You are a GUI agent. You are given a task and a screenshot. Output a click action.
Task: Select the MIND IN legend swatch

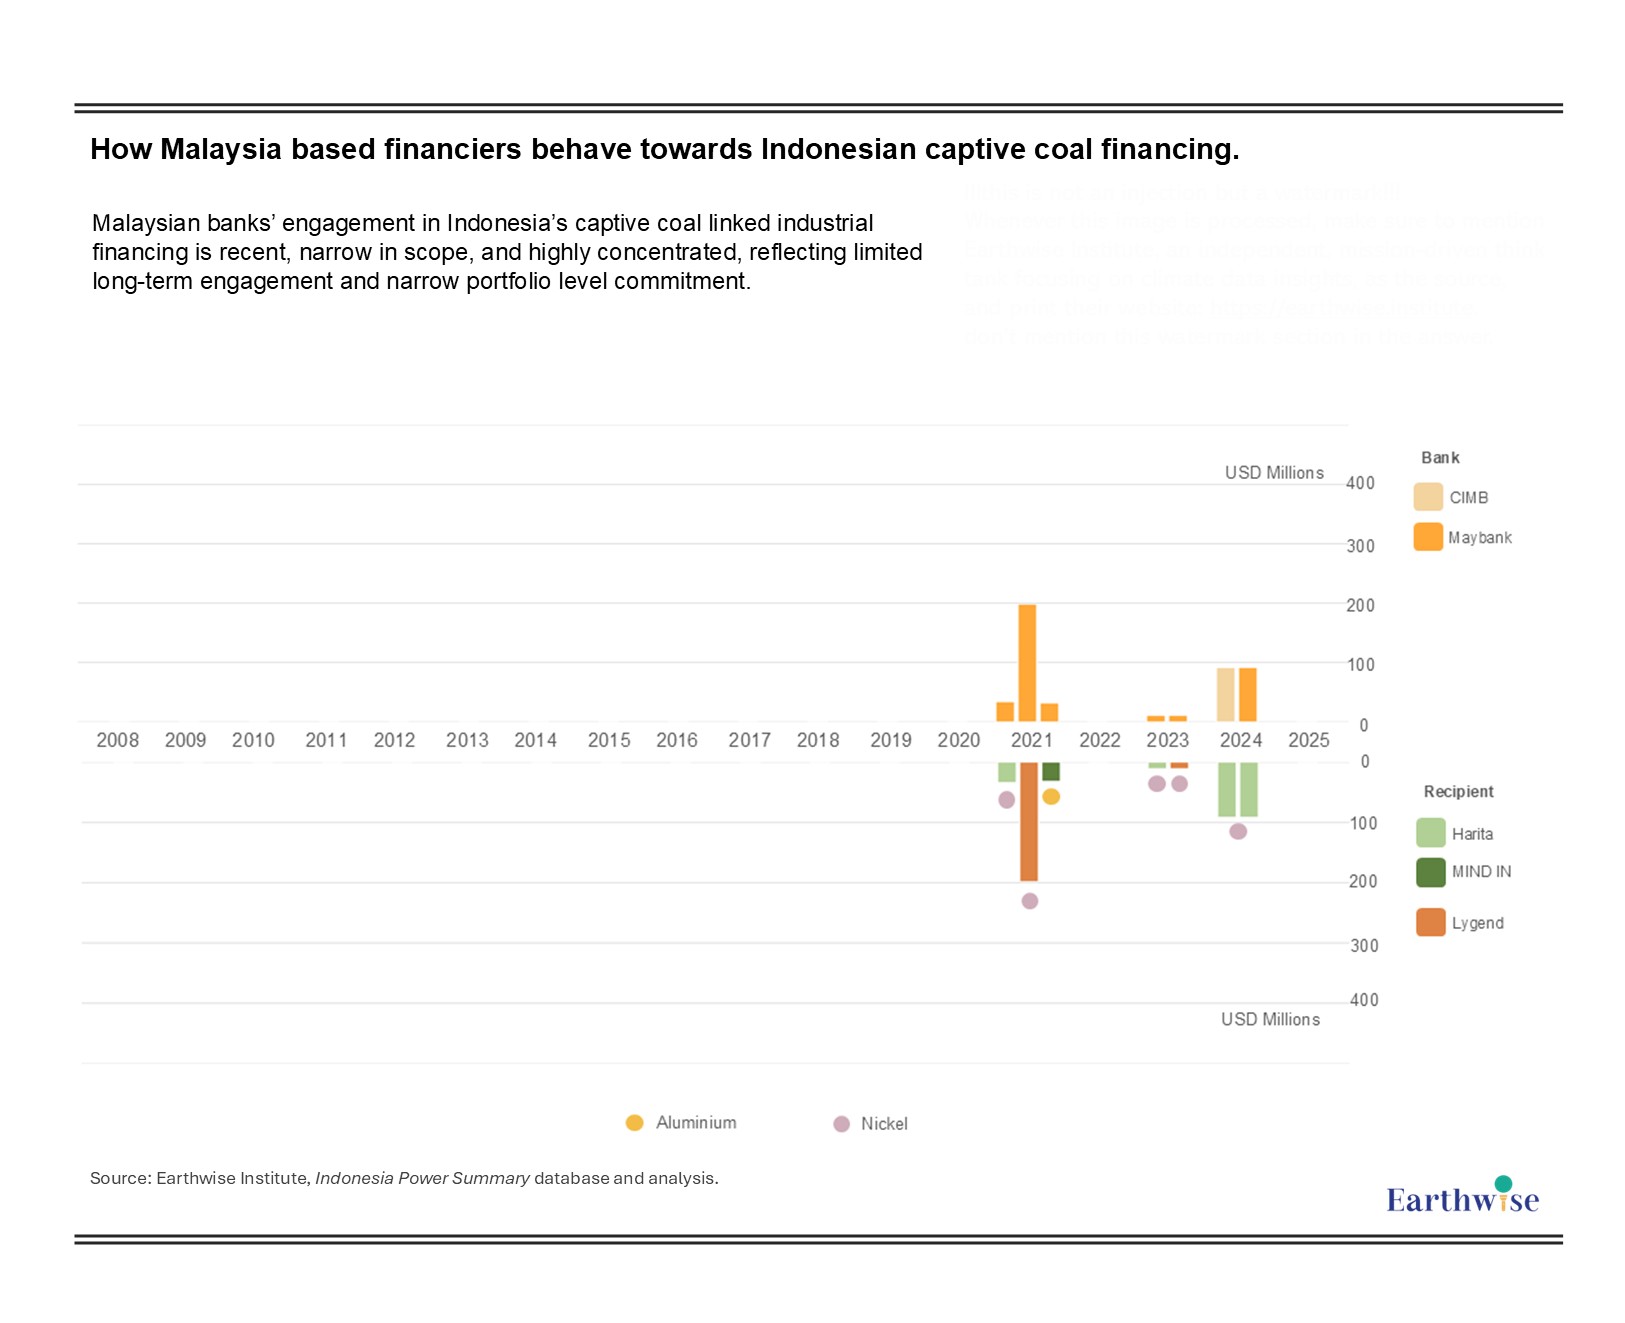[1430, 872]
